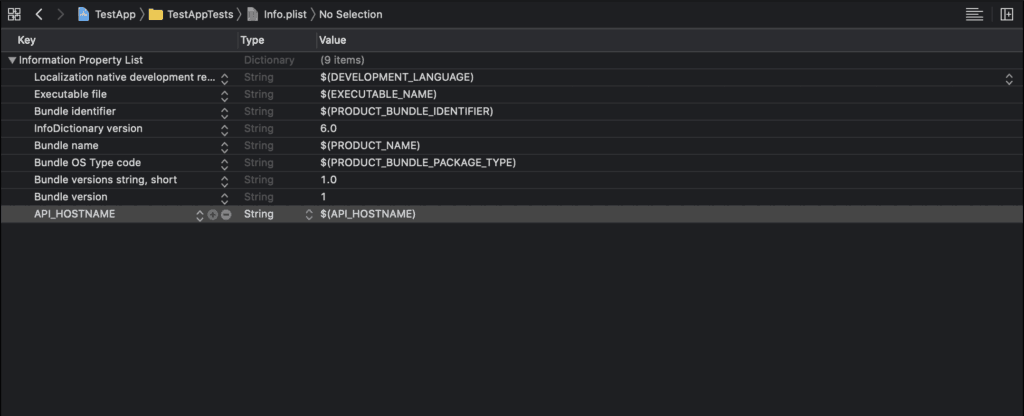Go back with the left chevron
The width and height of the screenshot is (1024, 416).
point(38,14)
